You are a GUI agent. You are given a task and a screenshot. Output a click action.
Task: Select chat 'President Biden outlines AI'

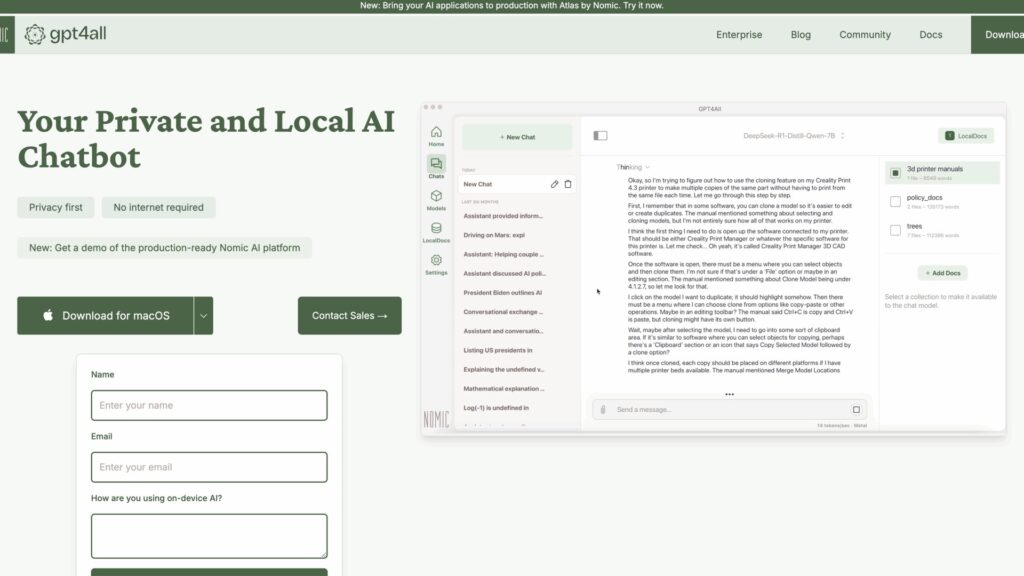(x=502, y=293)
